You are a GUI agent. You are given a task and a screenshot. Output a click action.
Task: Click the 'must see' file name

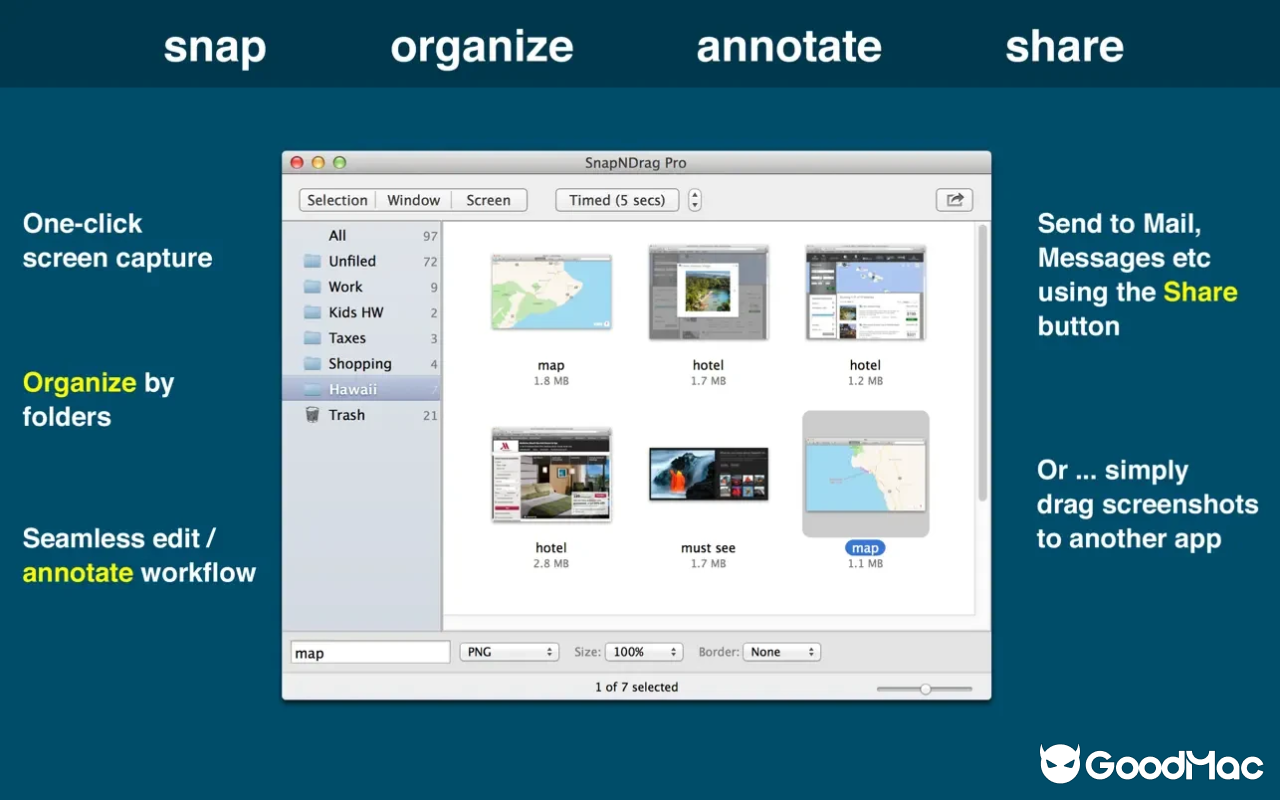click(x=708, y=548)
